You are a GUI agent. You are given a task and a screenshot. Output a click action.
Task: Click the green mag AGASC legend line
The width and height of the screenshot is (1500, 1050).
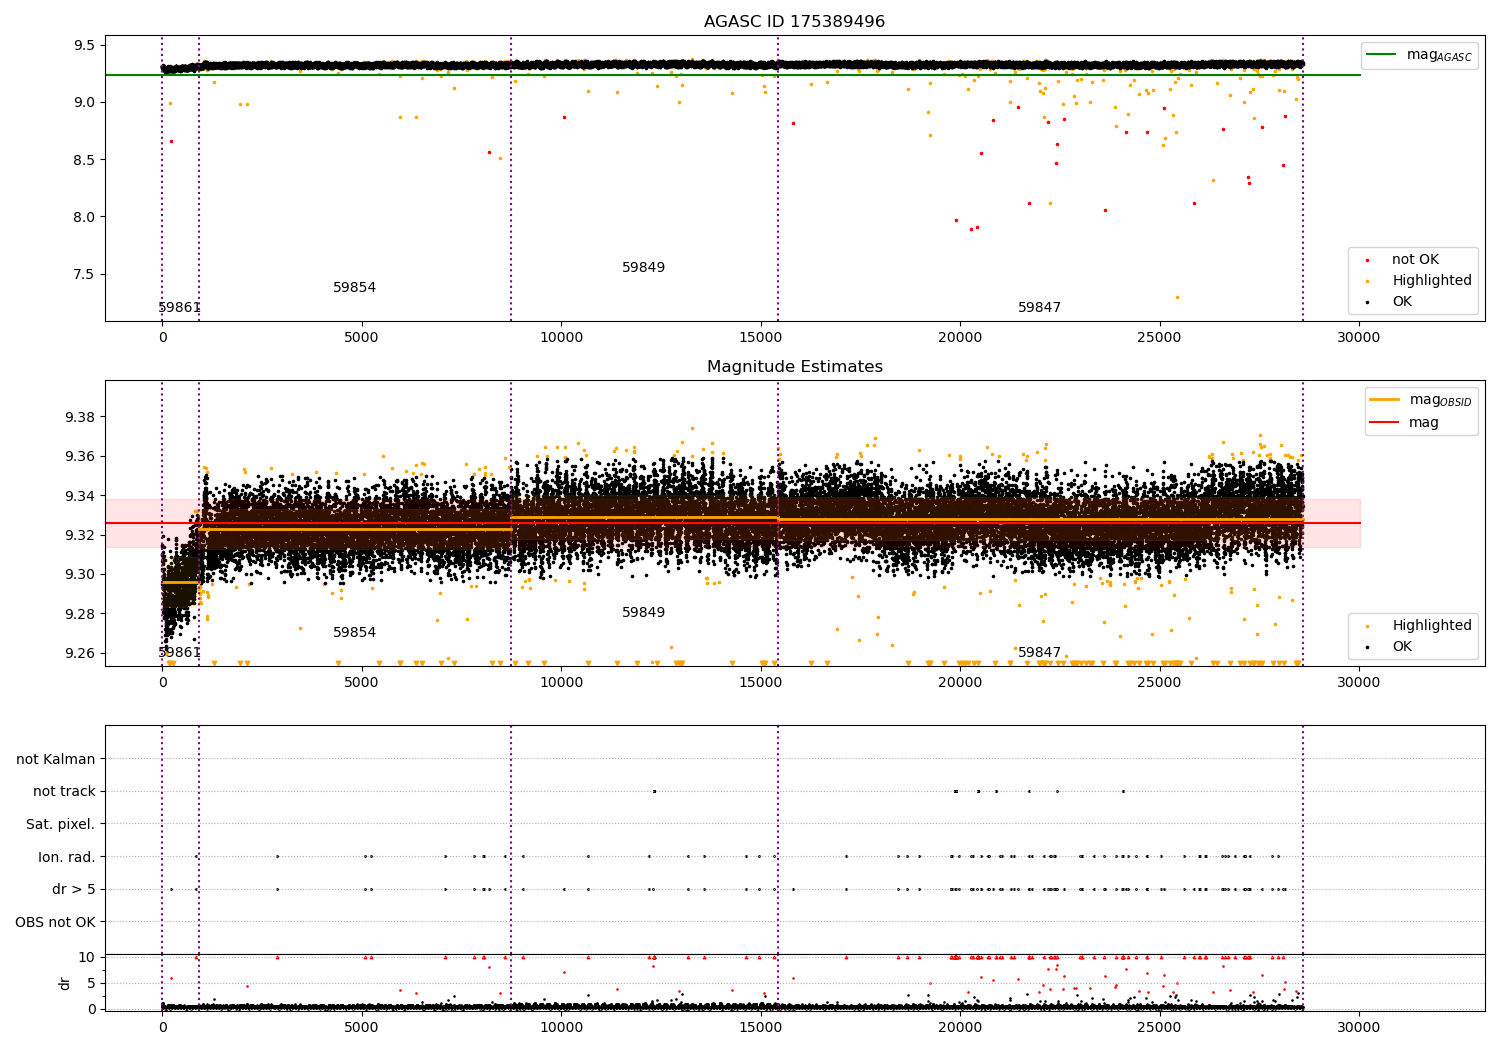[1382, 55]
